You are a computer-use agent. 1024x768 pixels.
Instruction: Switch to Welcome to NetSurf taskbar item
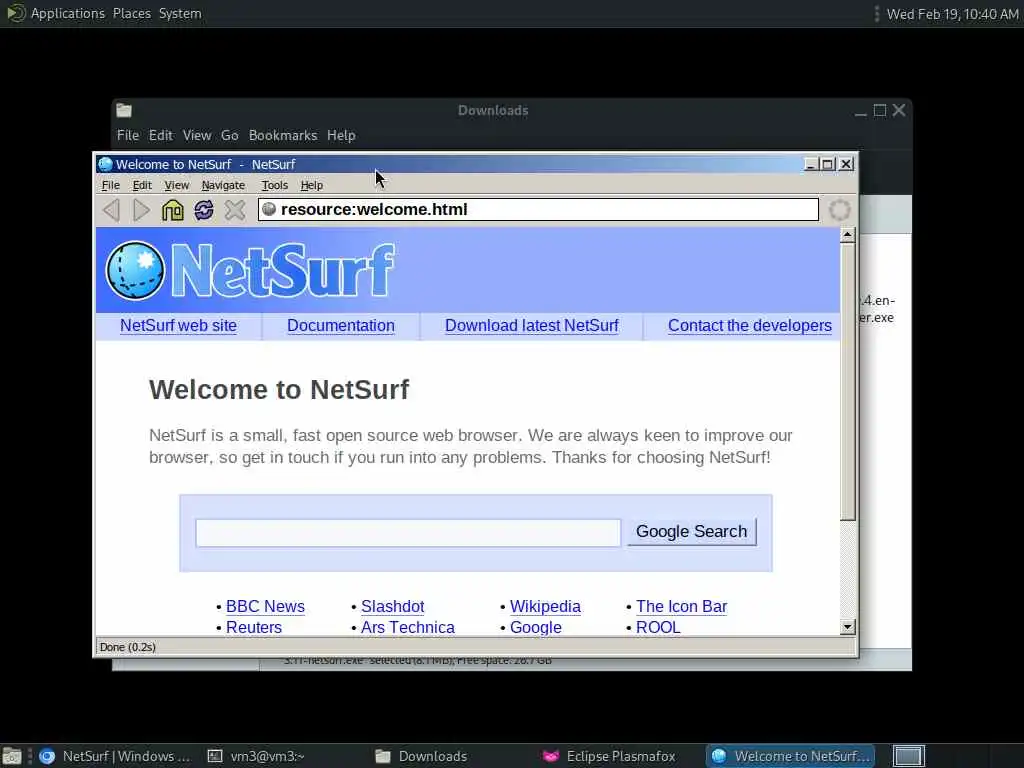click(x=790, y=756)
